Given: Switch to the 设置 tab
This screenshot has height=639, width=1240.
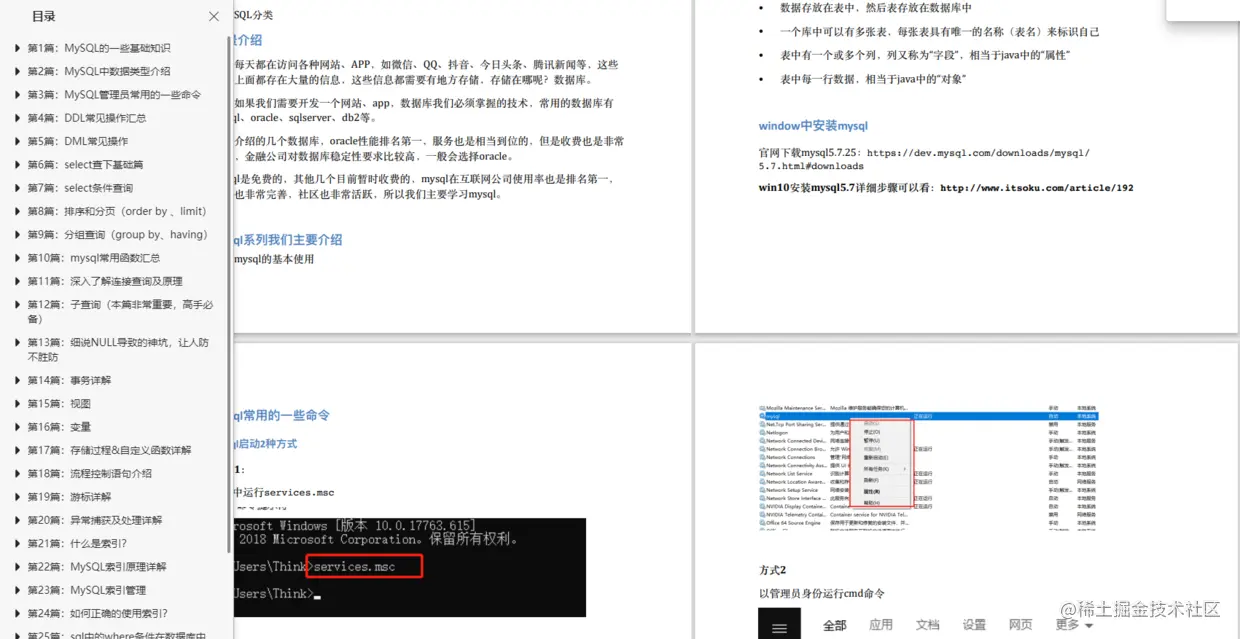Looking at the screenshot, I should [974, 625].
